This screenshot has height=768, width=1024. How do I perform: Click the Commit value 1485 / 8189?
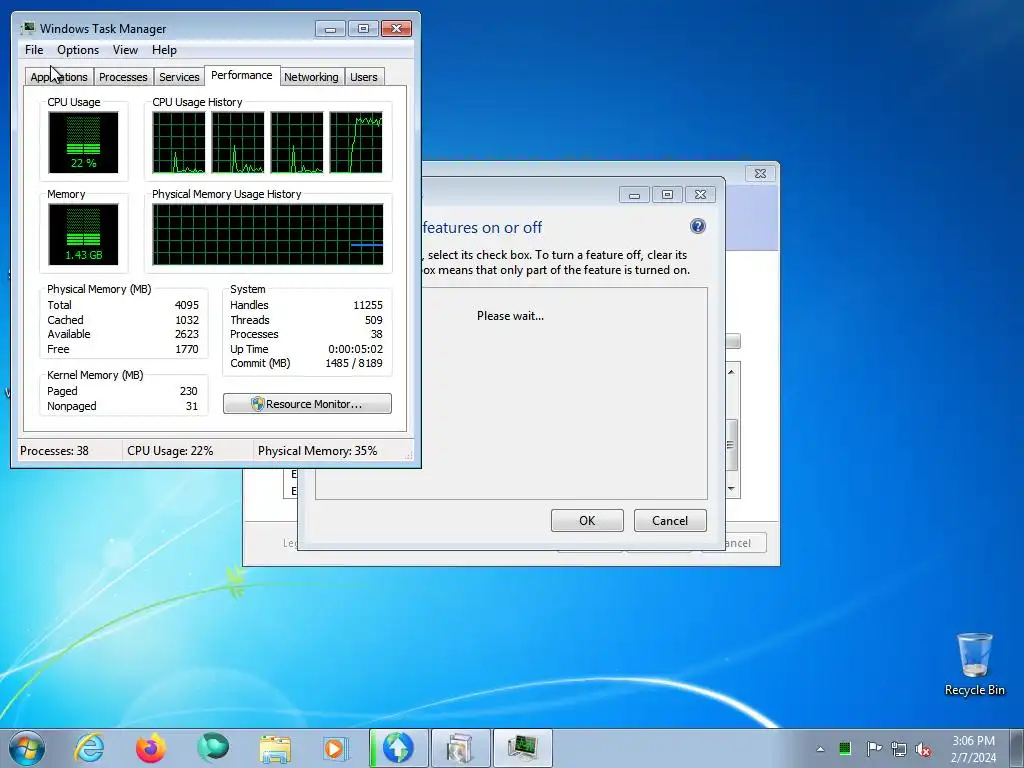click(x=354, y=363)
